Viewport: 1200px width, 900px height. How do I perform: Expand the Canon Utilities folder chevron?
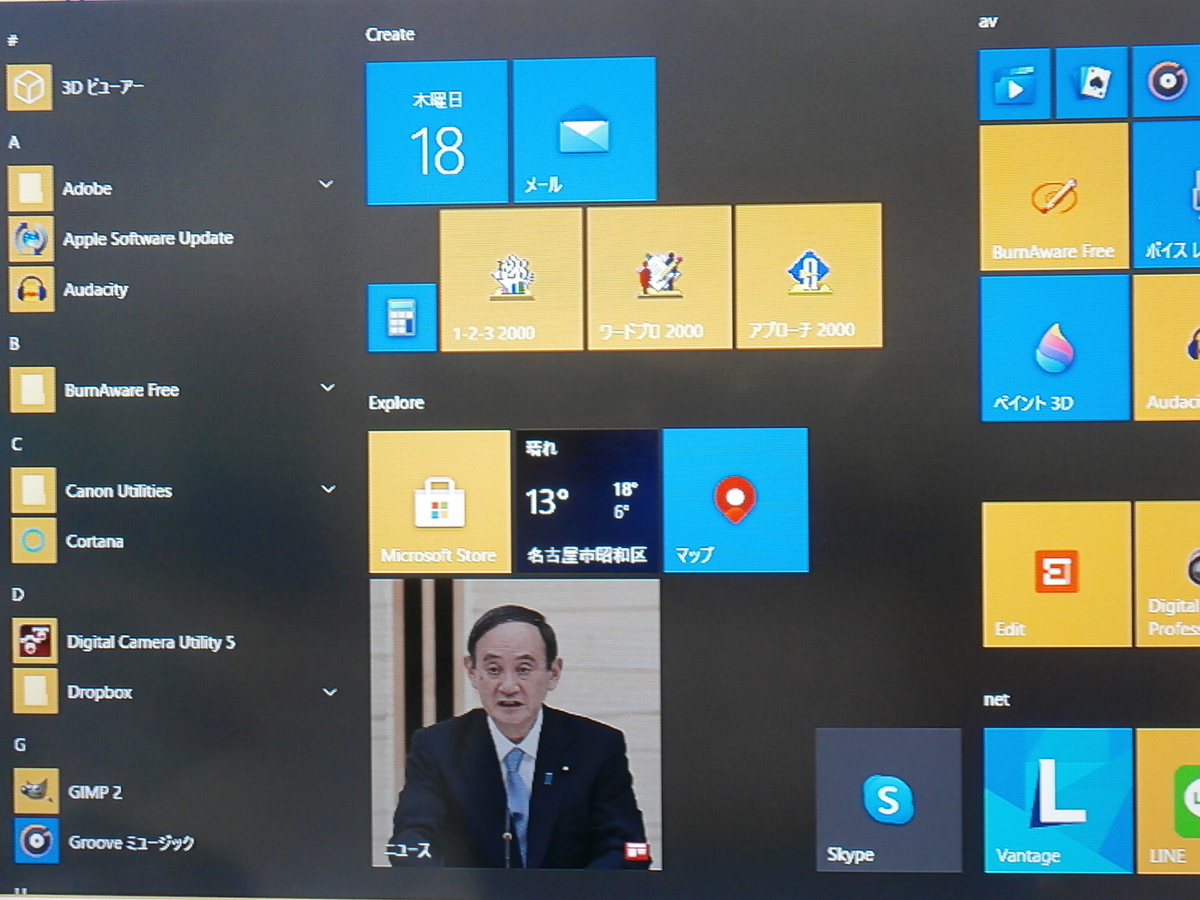(328, 488)
